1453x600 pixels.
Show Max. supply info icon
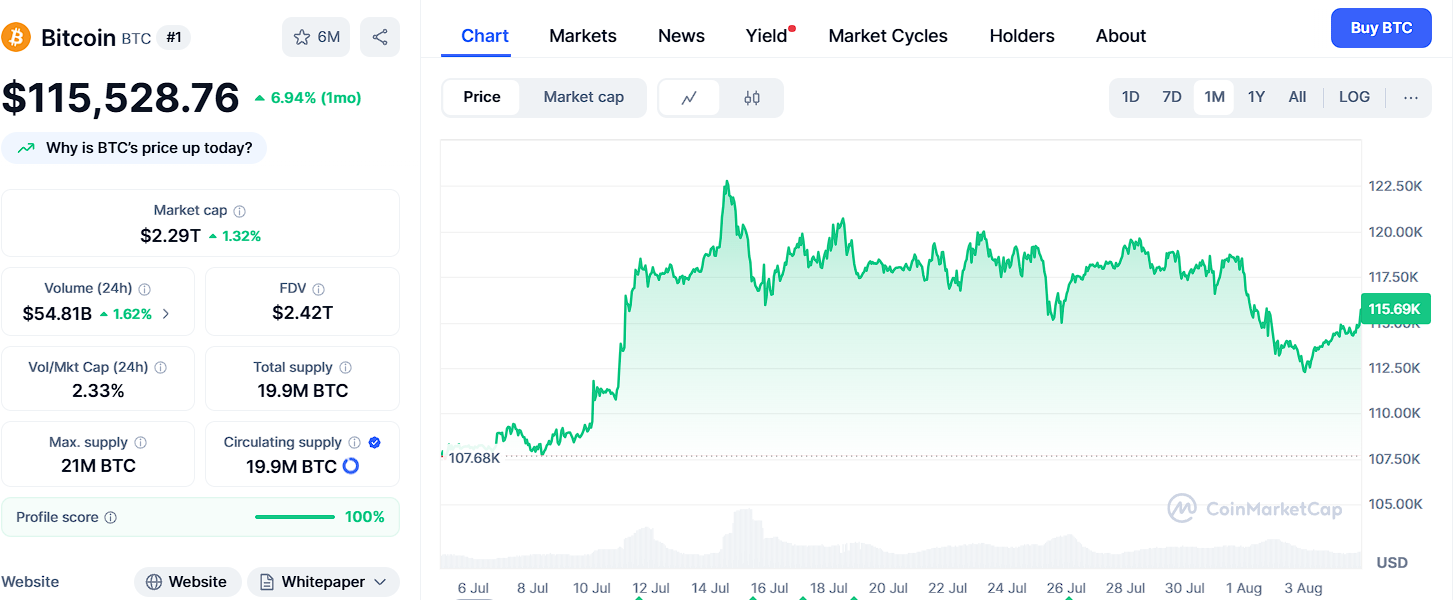click(140, 443)
